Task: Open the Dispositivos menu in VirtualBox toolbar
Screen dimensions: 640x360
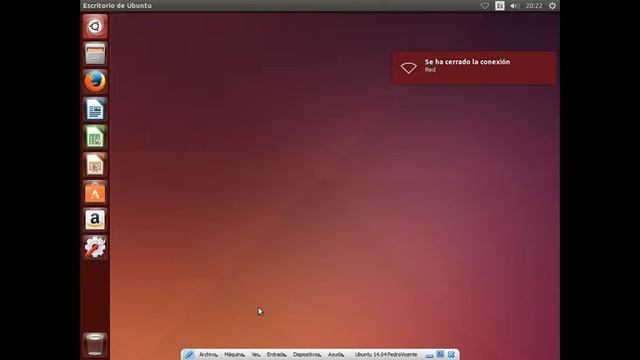Action: coord(307,355)
